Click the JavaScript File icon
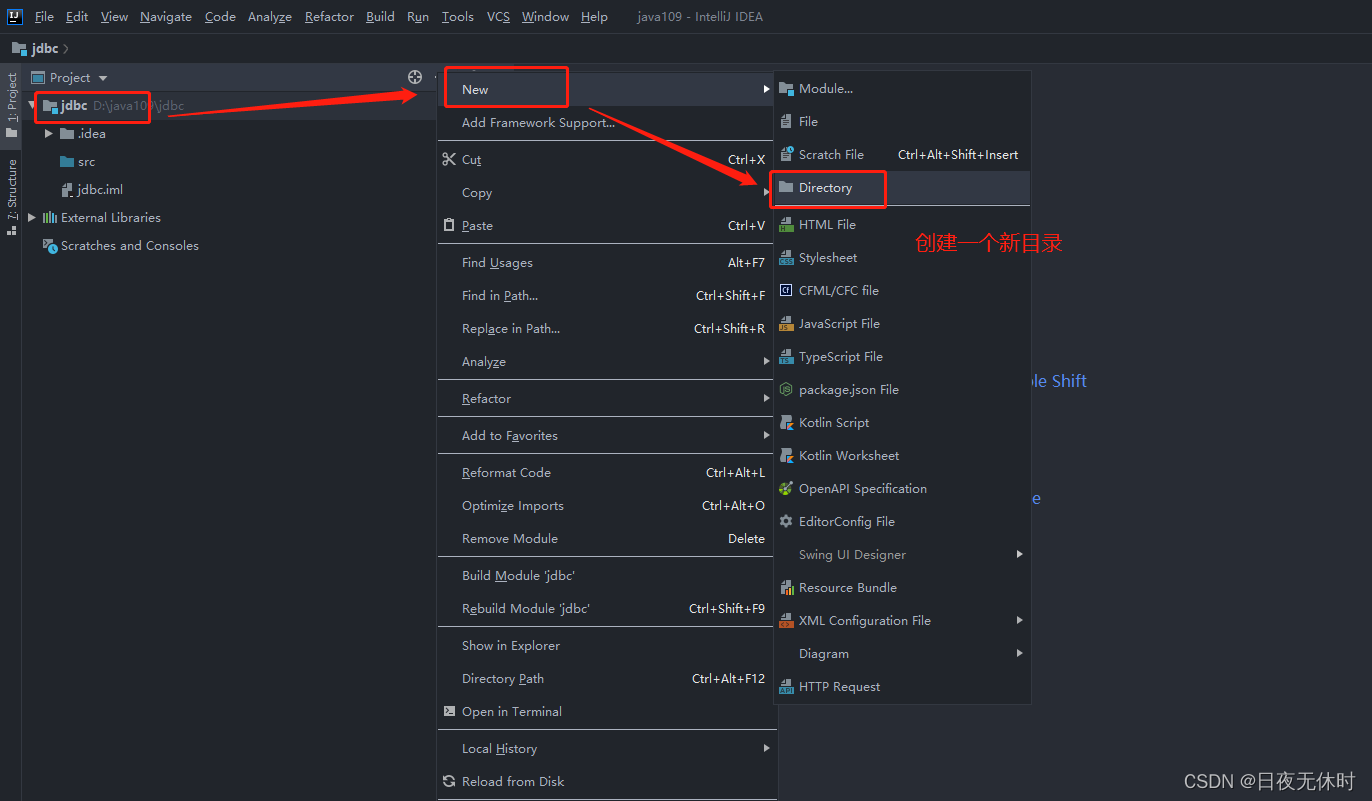 [786, 323]
